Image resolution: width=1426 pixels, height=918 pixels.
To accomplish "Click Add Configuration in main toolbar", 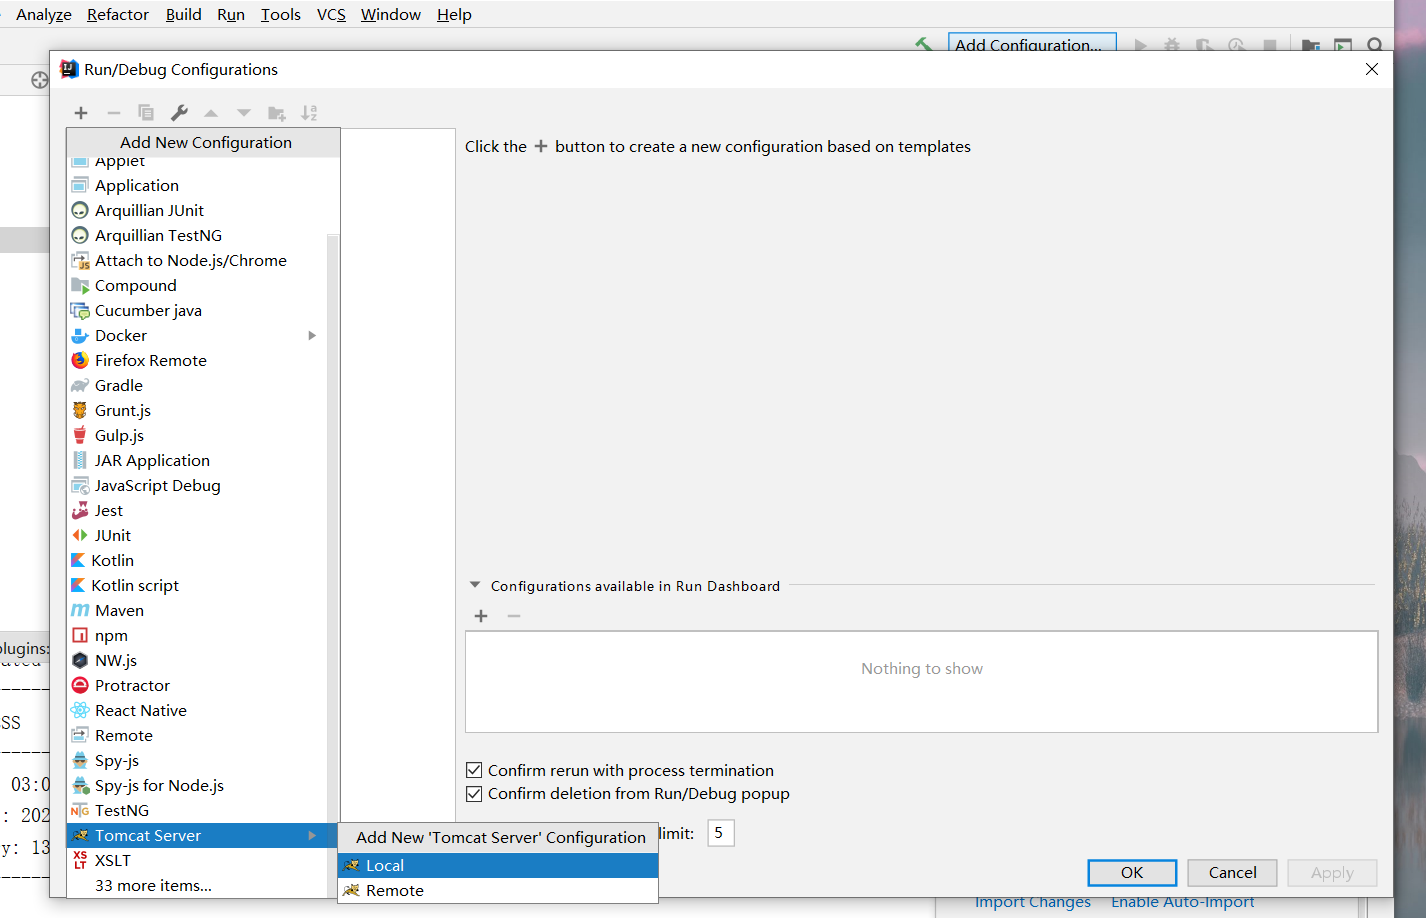I will 1032,44.
